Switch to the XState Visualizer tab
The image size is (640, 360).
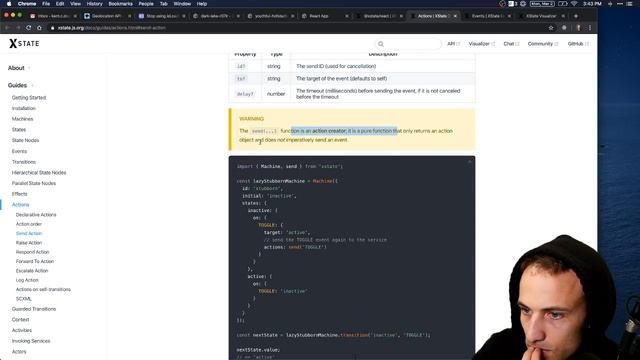click(x=541, y=16)
